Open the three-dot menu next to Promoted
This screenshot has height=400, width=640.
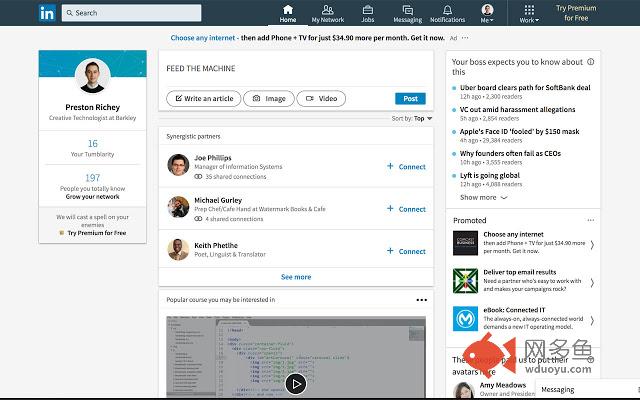pyautogui.click(x=591, y=220)
